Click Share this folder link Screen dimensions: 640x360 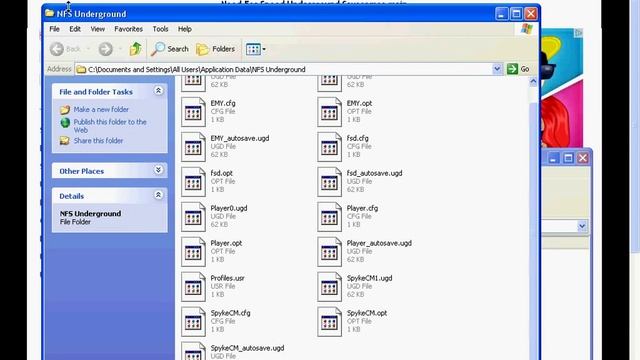click(x=98, y=140)
